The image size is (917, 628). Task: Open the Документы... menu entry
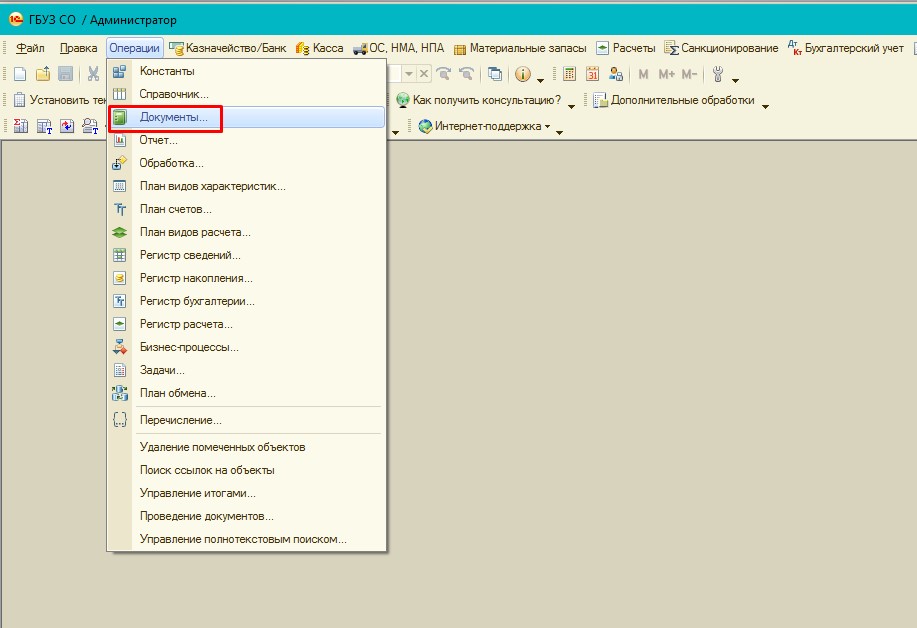coord(174,117)
